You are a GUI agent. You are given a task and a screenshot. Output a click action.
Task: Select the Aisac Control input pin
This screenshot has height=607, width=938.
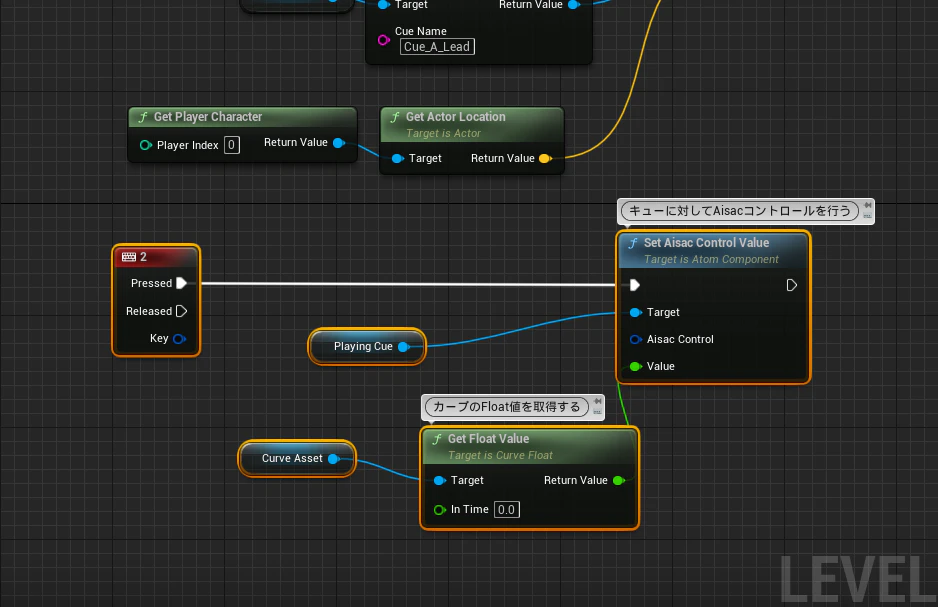pyautogui.click(x=636, y=340)
